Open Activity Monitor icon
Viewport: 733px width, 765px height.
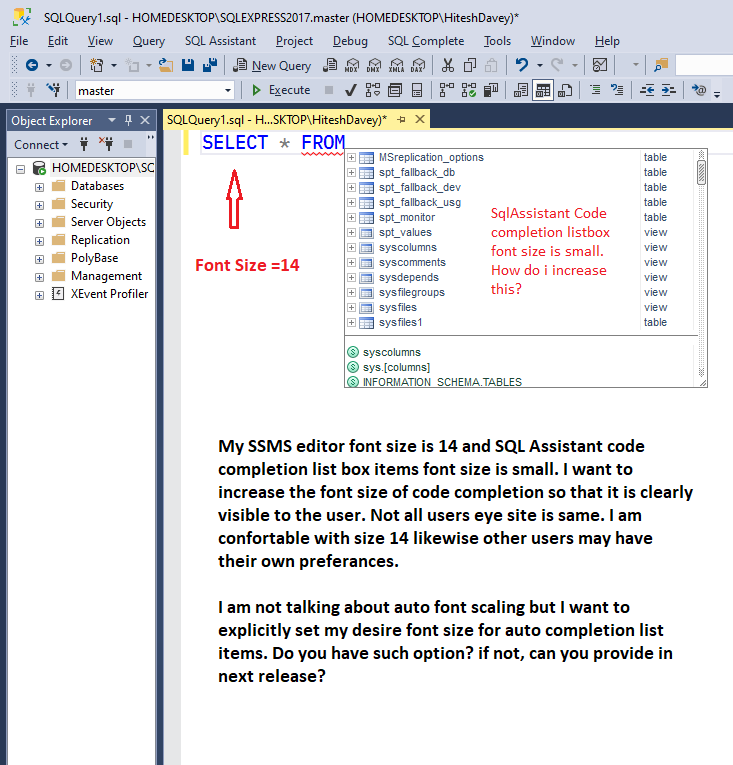[600, 65]
